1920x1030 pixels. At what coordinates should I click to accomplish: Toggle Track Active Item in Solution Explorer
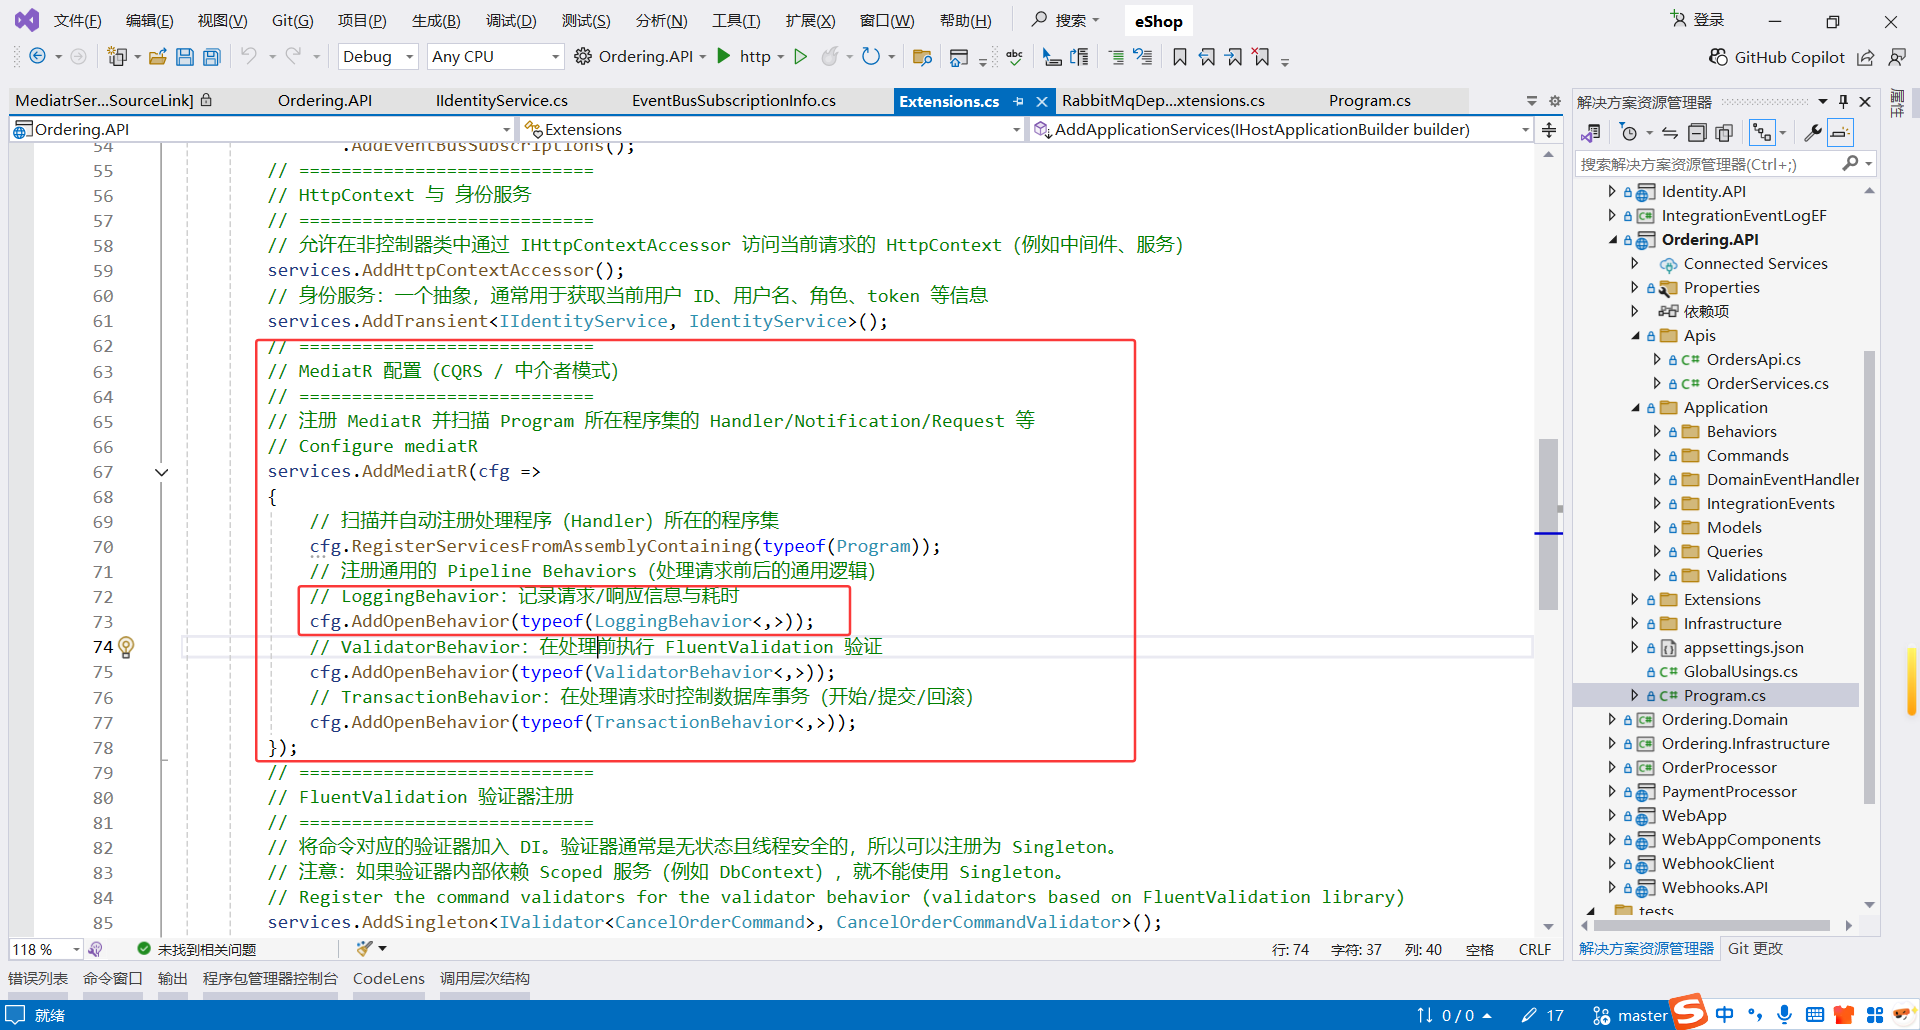click(x=1762, y=132)
